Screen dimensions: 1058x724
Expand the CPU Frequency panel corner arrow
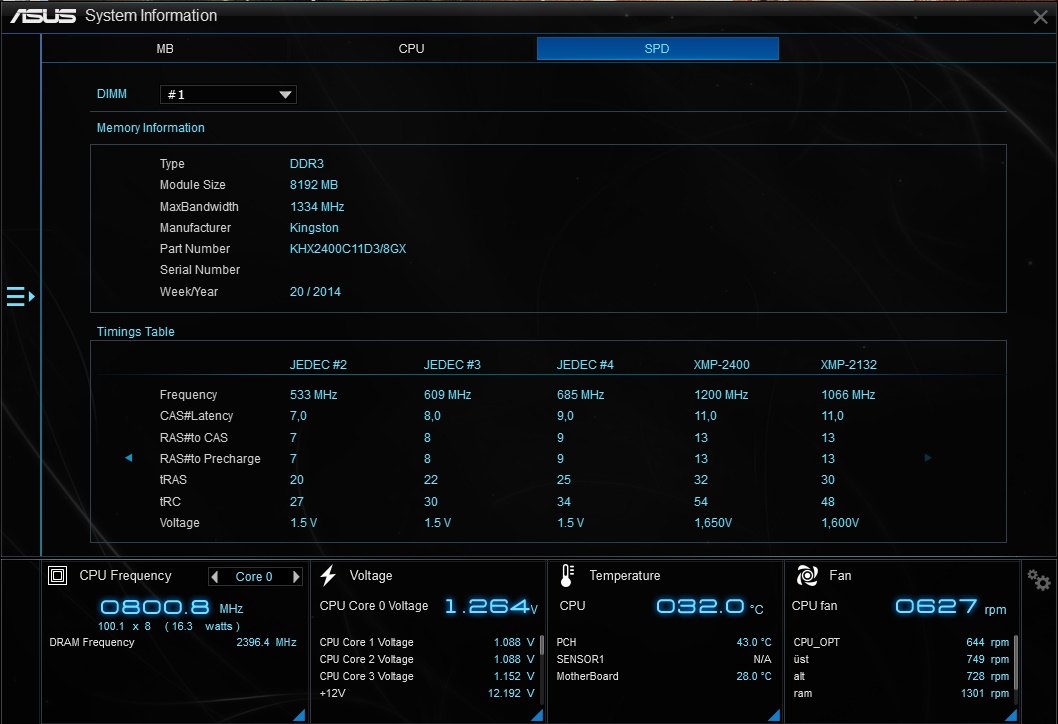[299, 714]
